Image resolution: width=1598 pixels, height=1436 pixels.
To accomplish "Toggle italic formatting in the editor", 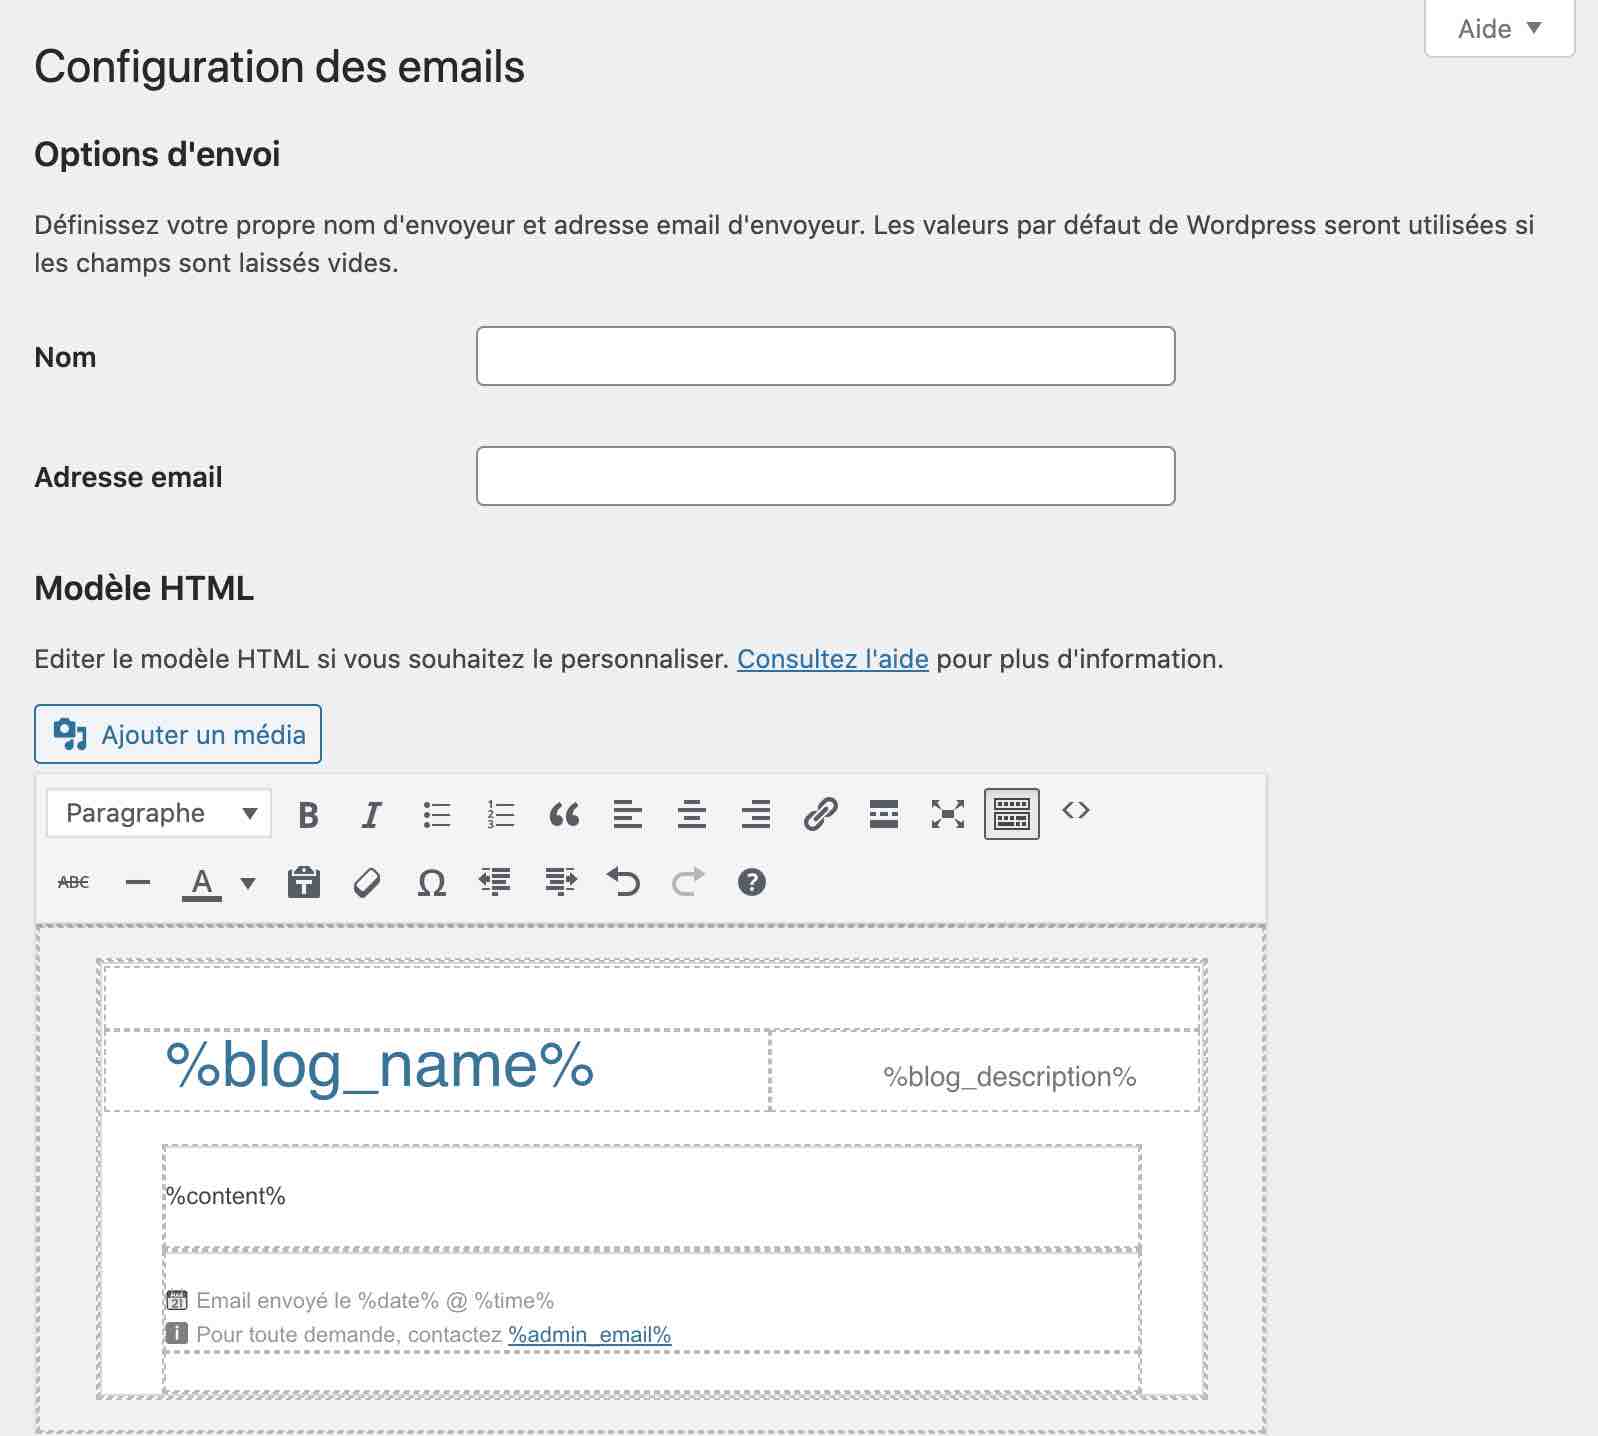I will [371, 815].
